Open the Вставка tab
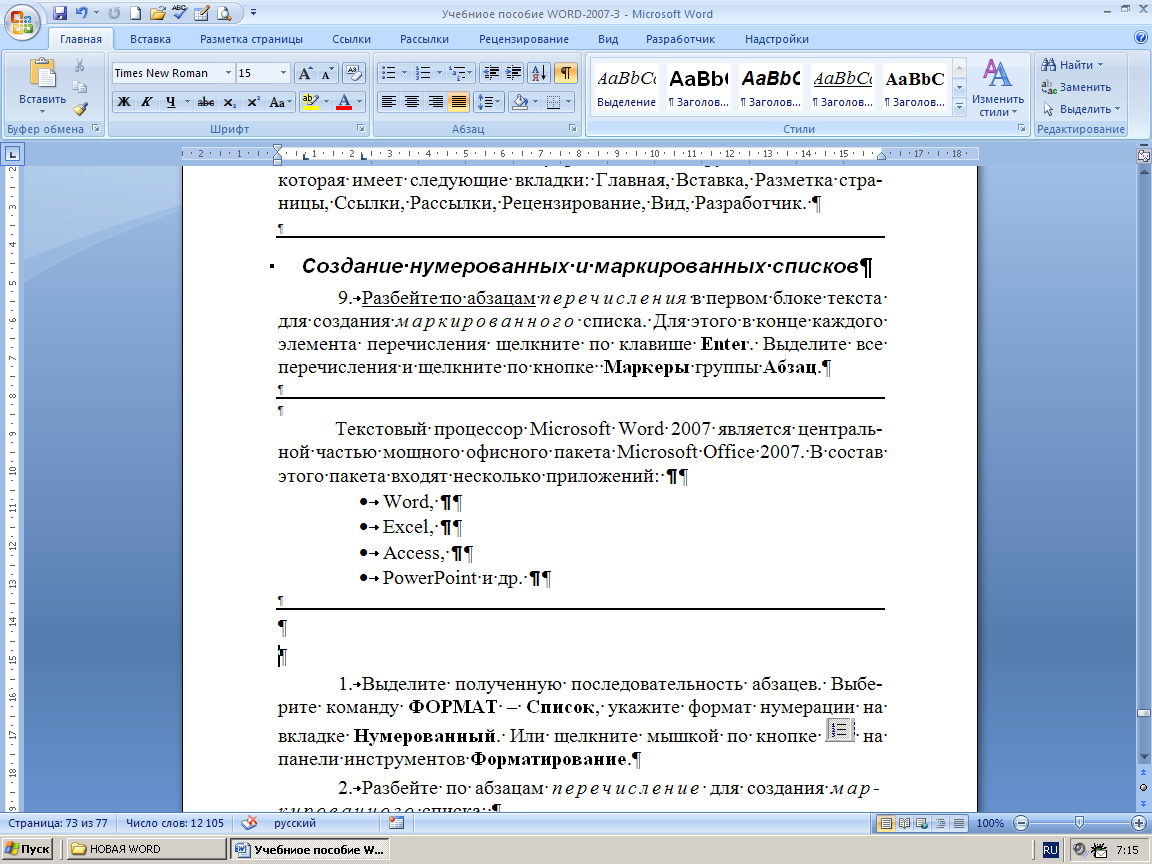 tap(150, 39)
